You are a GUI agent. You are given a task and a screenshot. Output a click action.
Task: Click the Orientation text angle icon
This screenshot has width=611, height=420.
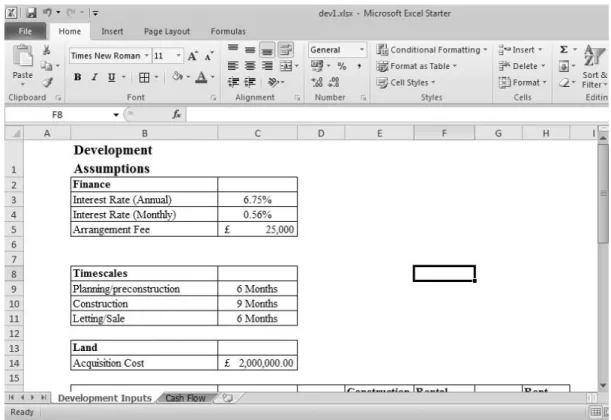click(273, 82)
